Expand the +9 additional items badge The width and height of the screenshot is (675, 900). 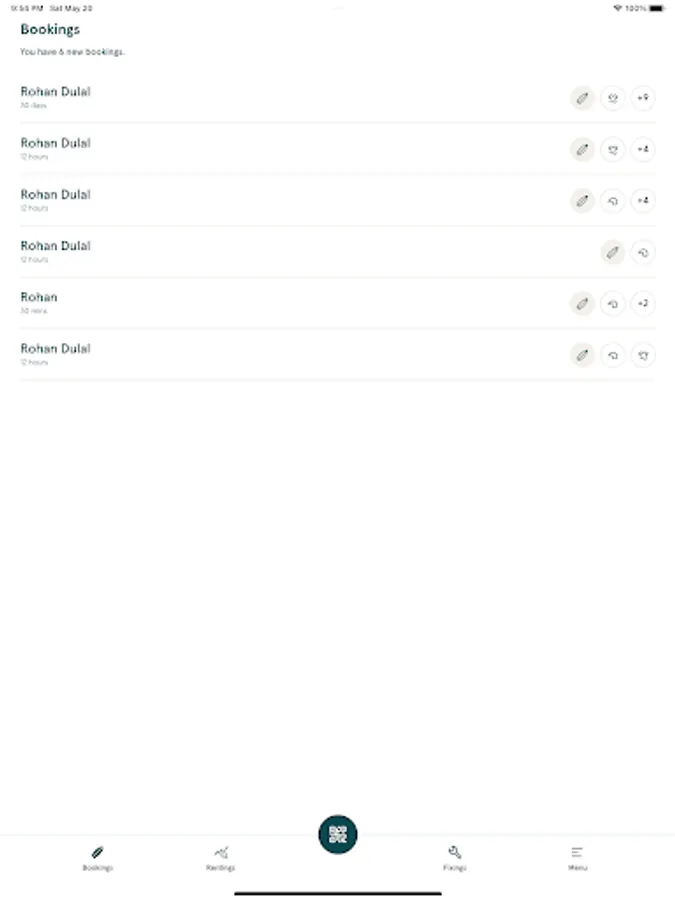pyautogui.click(x=643, y=98)
